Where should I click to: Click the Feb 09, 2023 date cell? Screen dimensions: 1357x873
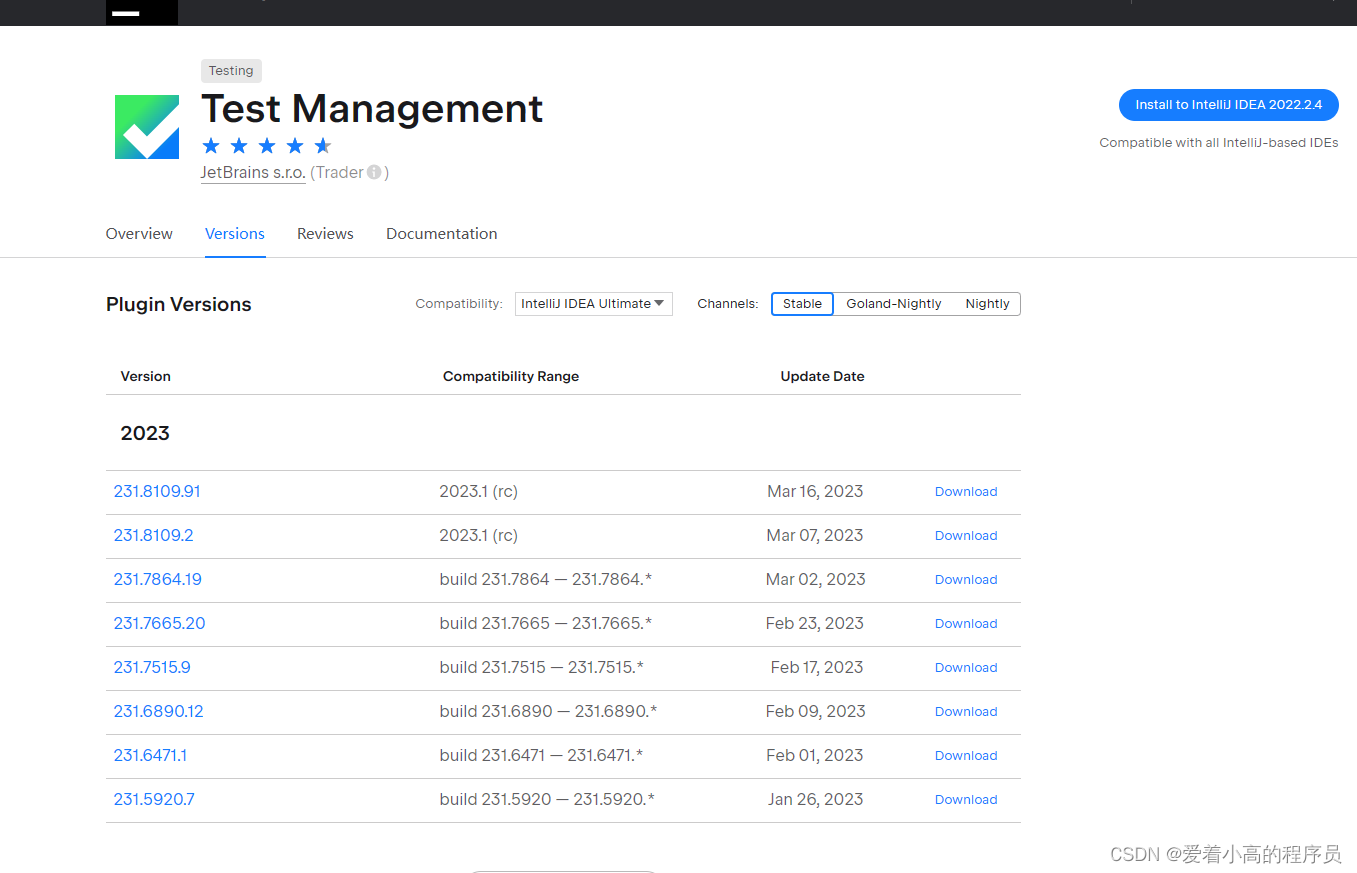pyautogui.click(x=816, y=712)
